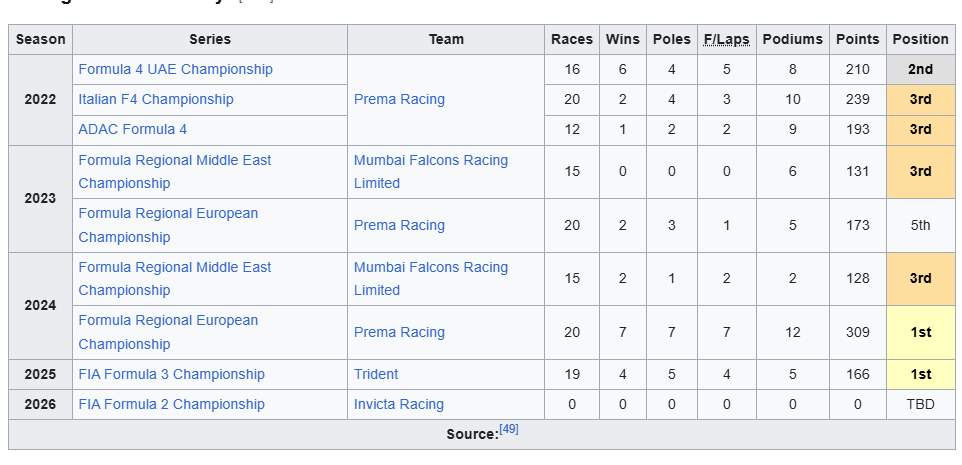This screenshot has width=962, height=465.
Task: Click the FIA Formula 3 Championship link
Action: pos(171,374)
